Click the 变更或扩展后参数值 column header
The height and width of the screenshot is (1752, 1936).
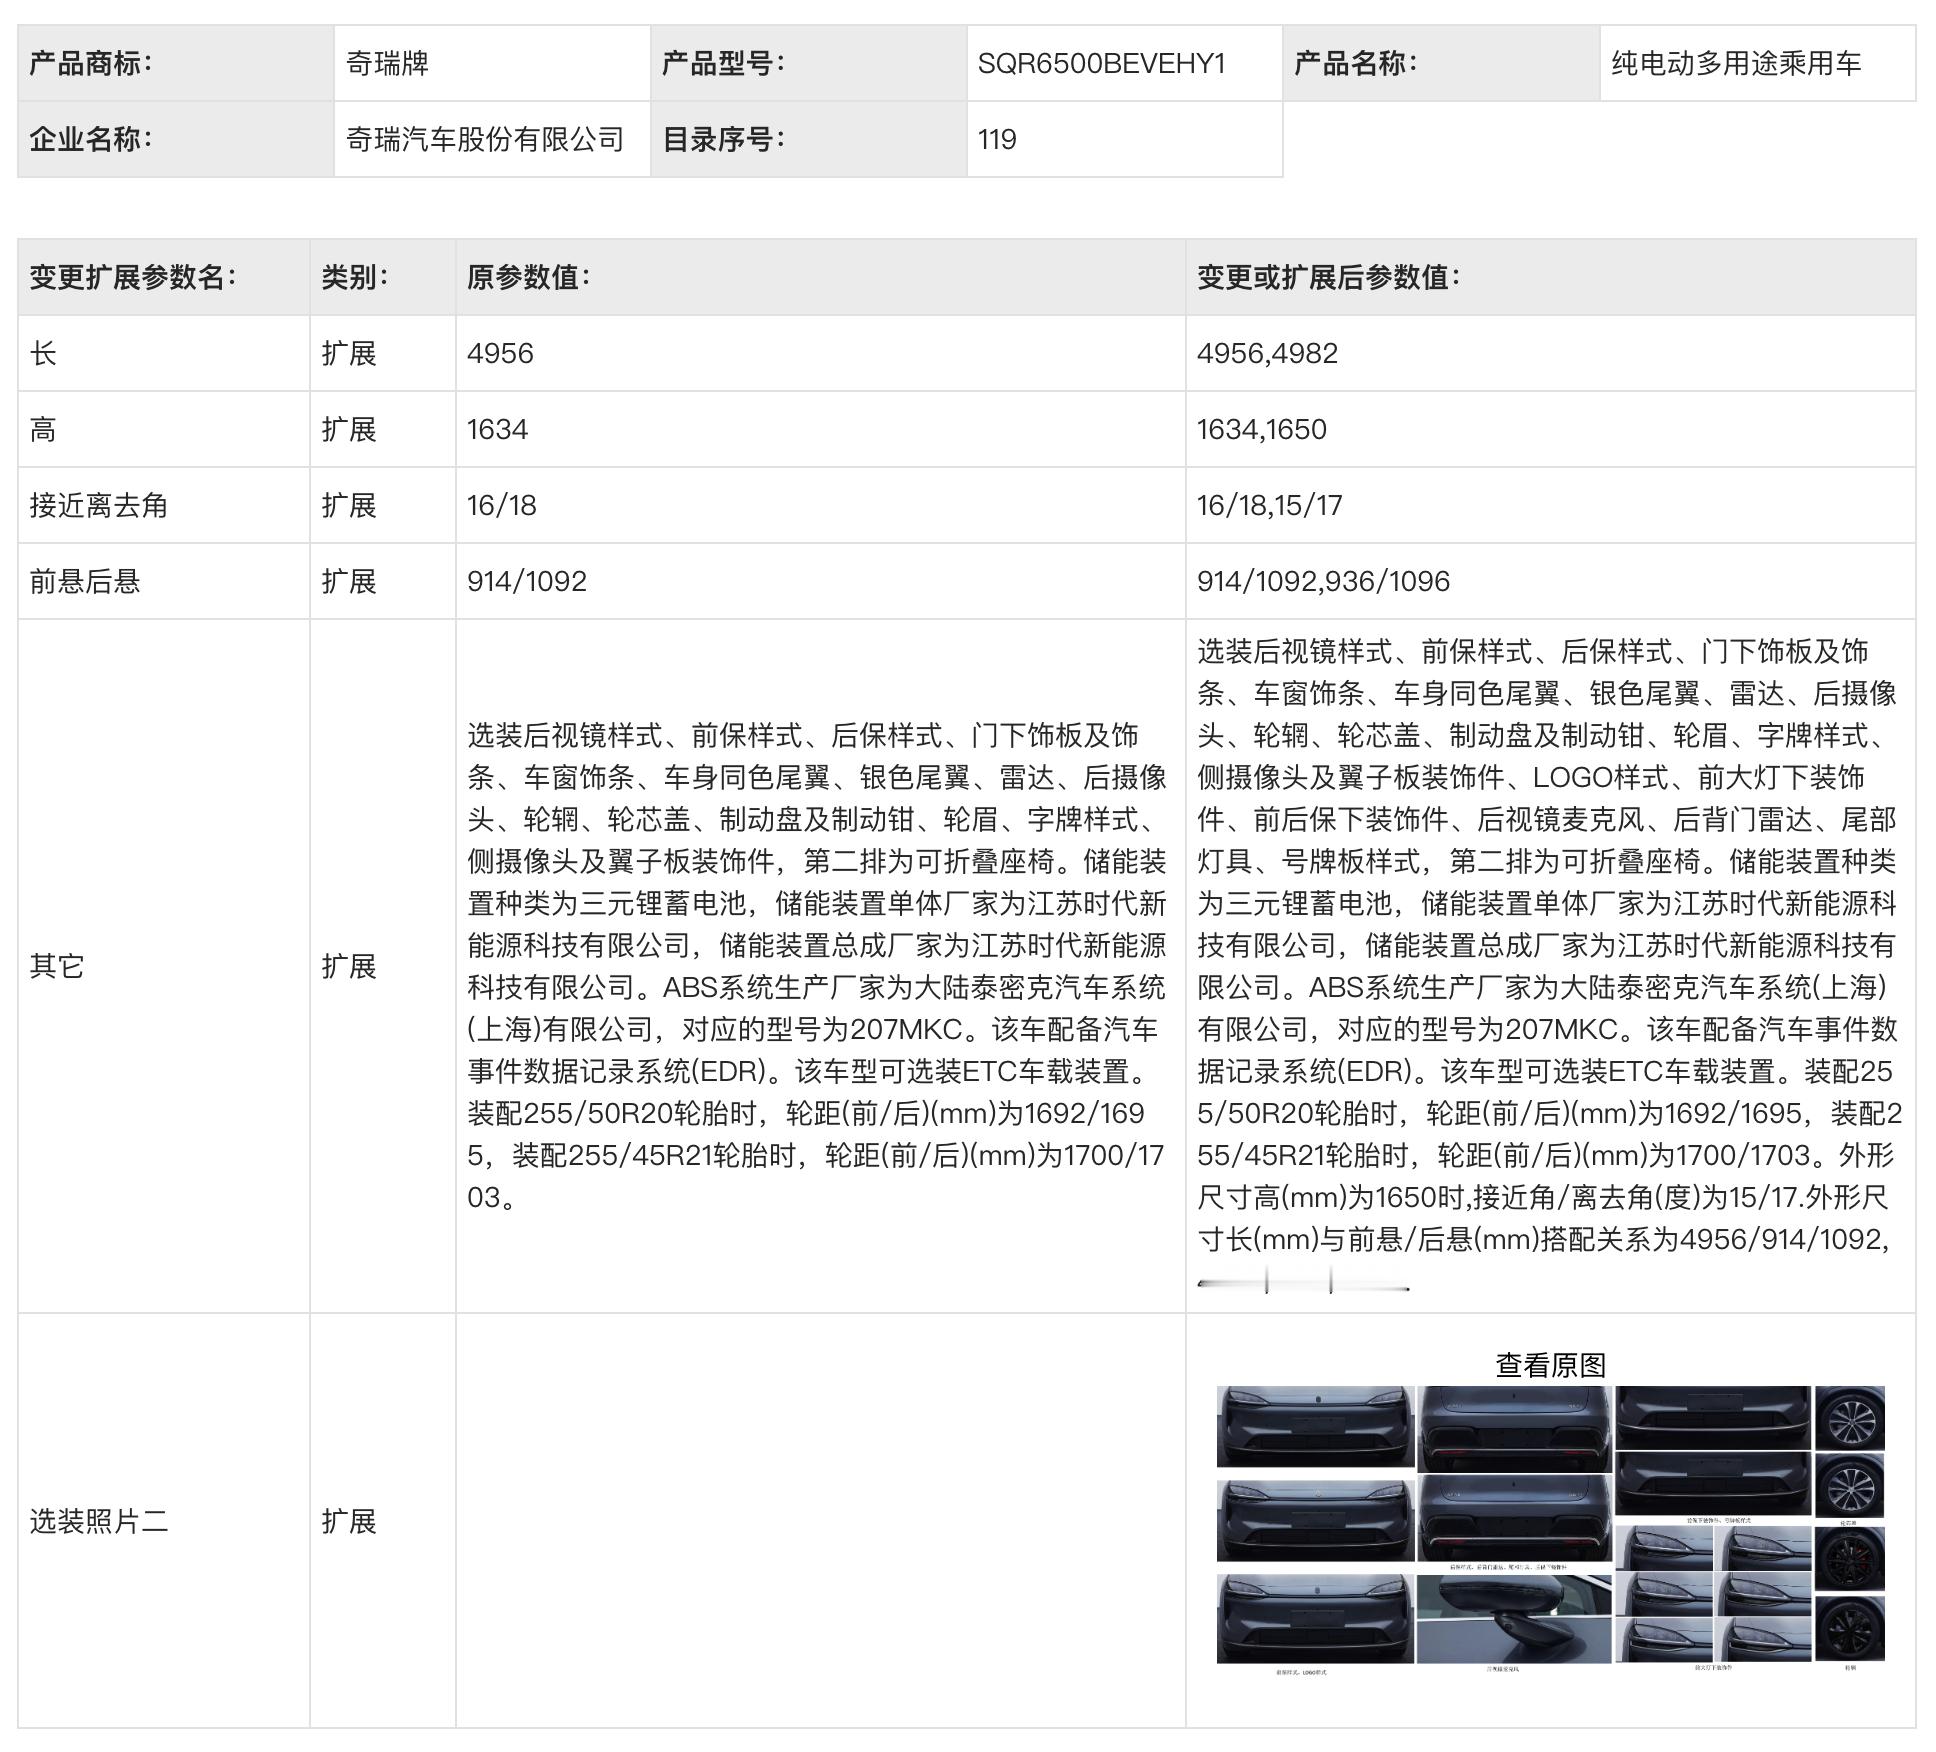coord(1551,277)
